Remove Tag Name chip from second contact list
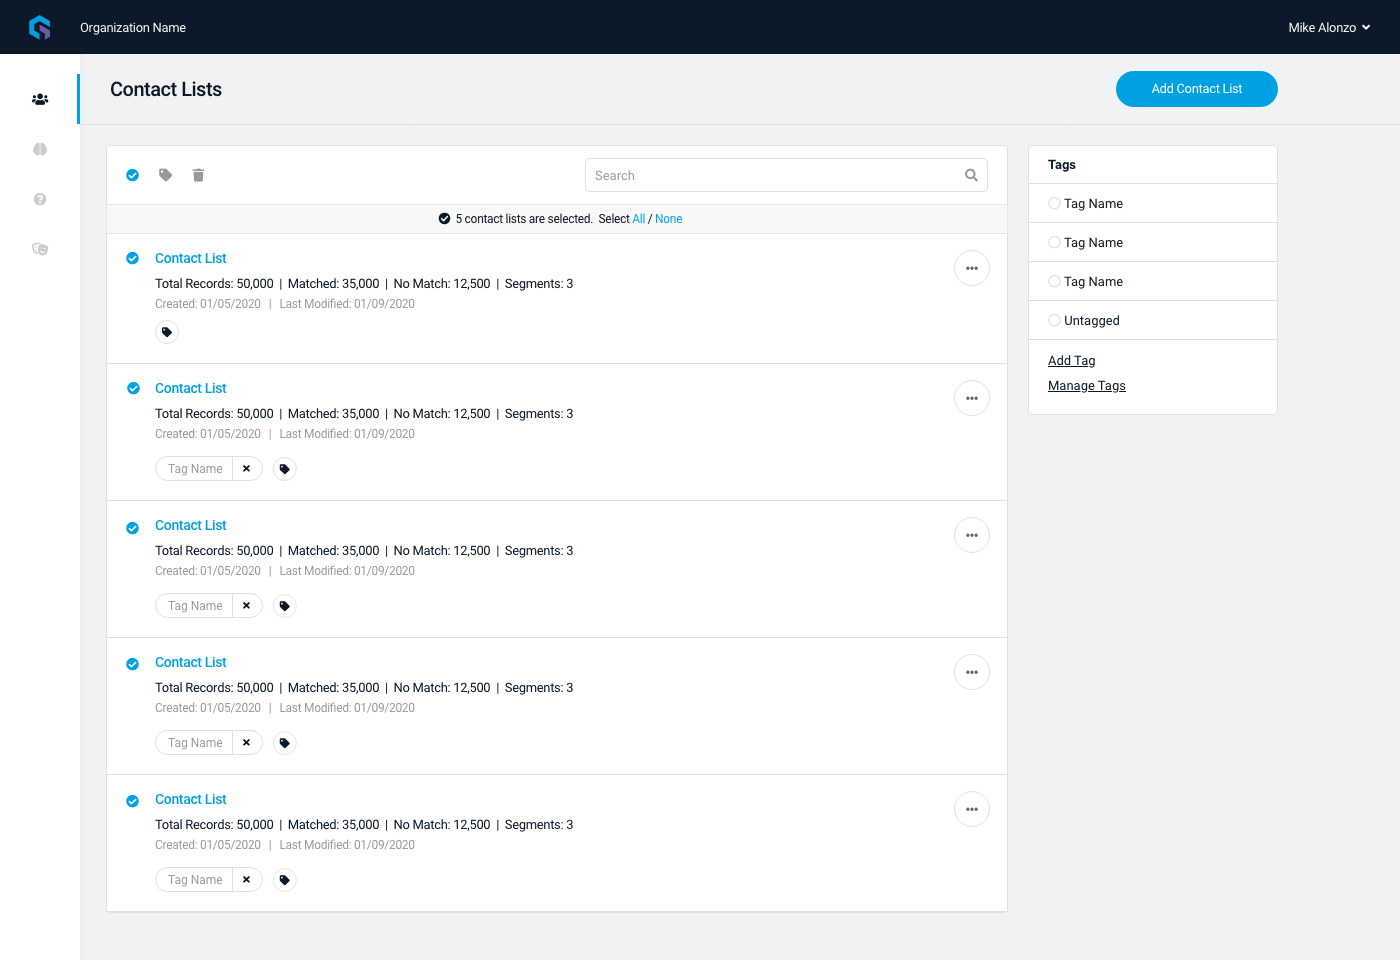The image size is (1400, 960). (247, 469)
